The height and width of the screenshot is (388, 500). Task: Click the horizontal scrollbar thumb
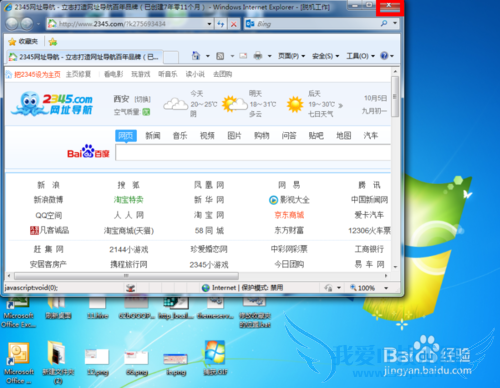coord(126,276)
